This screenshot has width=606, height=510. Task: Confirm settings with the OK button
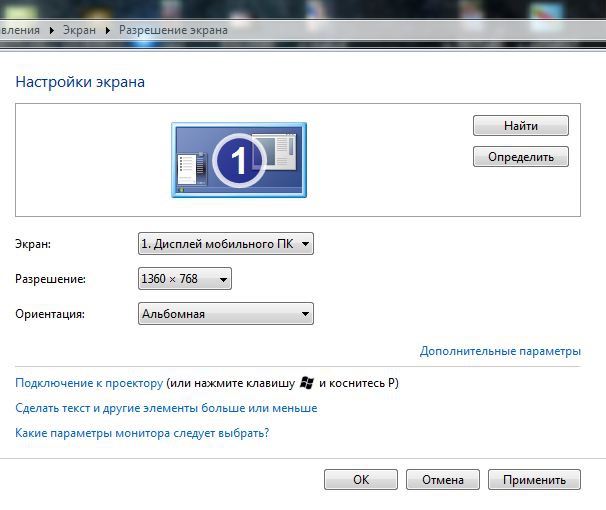(x=361, y=480)
